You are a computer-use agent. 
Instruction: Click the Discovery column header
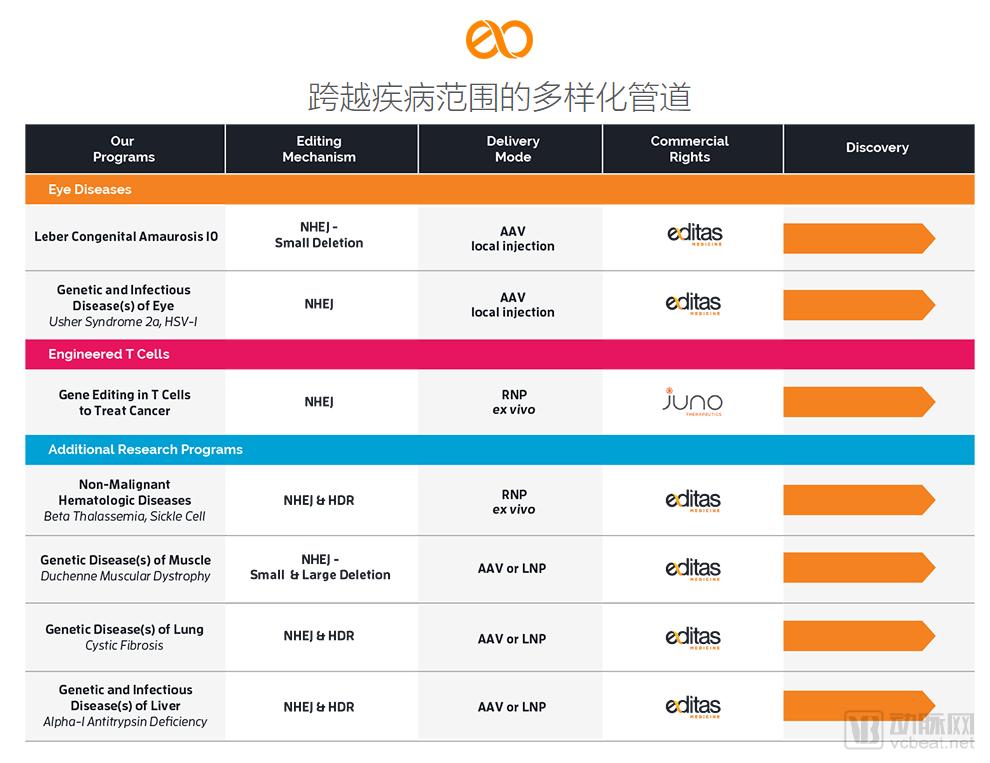click(877, 148)
